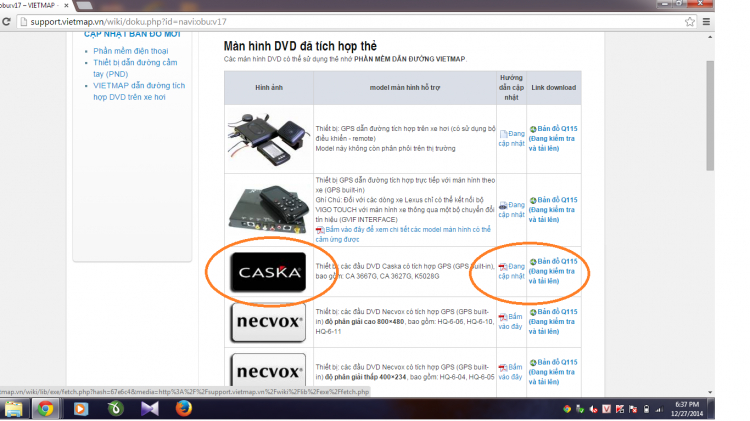
Task: Click the necvox logo for 800×480 row
Action: click(268, 322)
